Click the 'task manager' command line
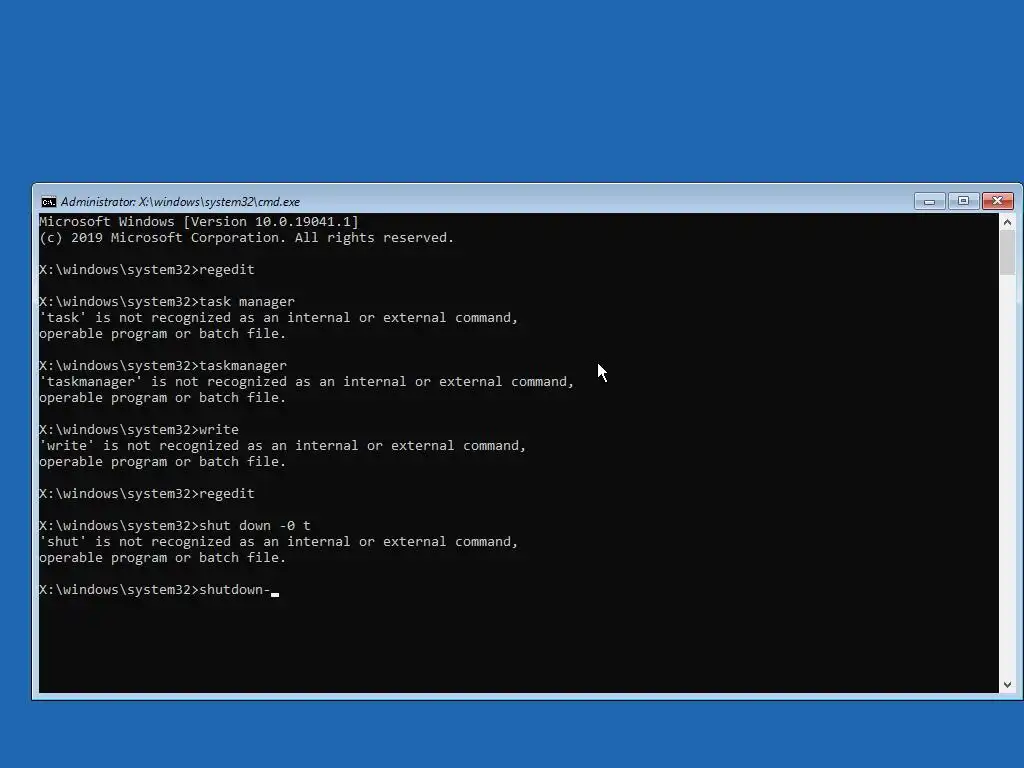 [167, 302]
